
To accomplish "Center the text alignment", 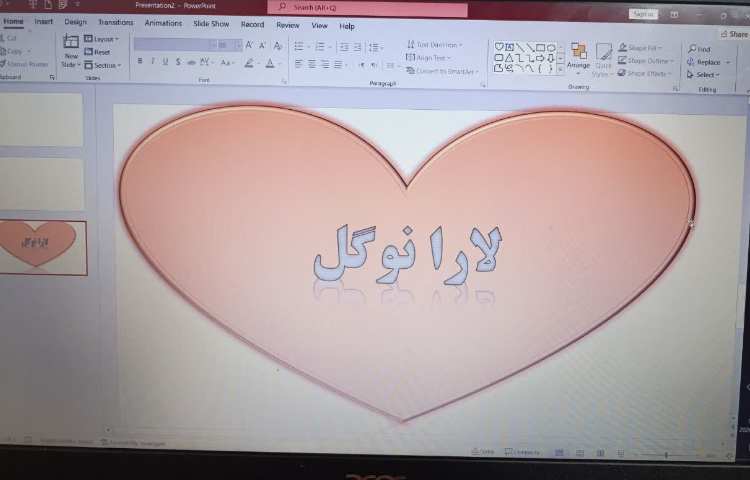I will 312,64.
